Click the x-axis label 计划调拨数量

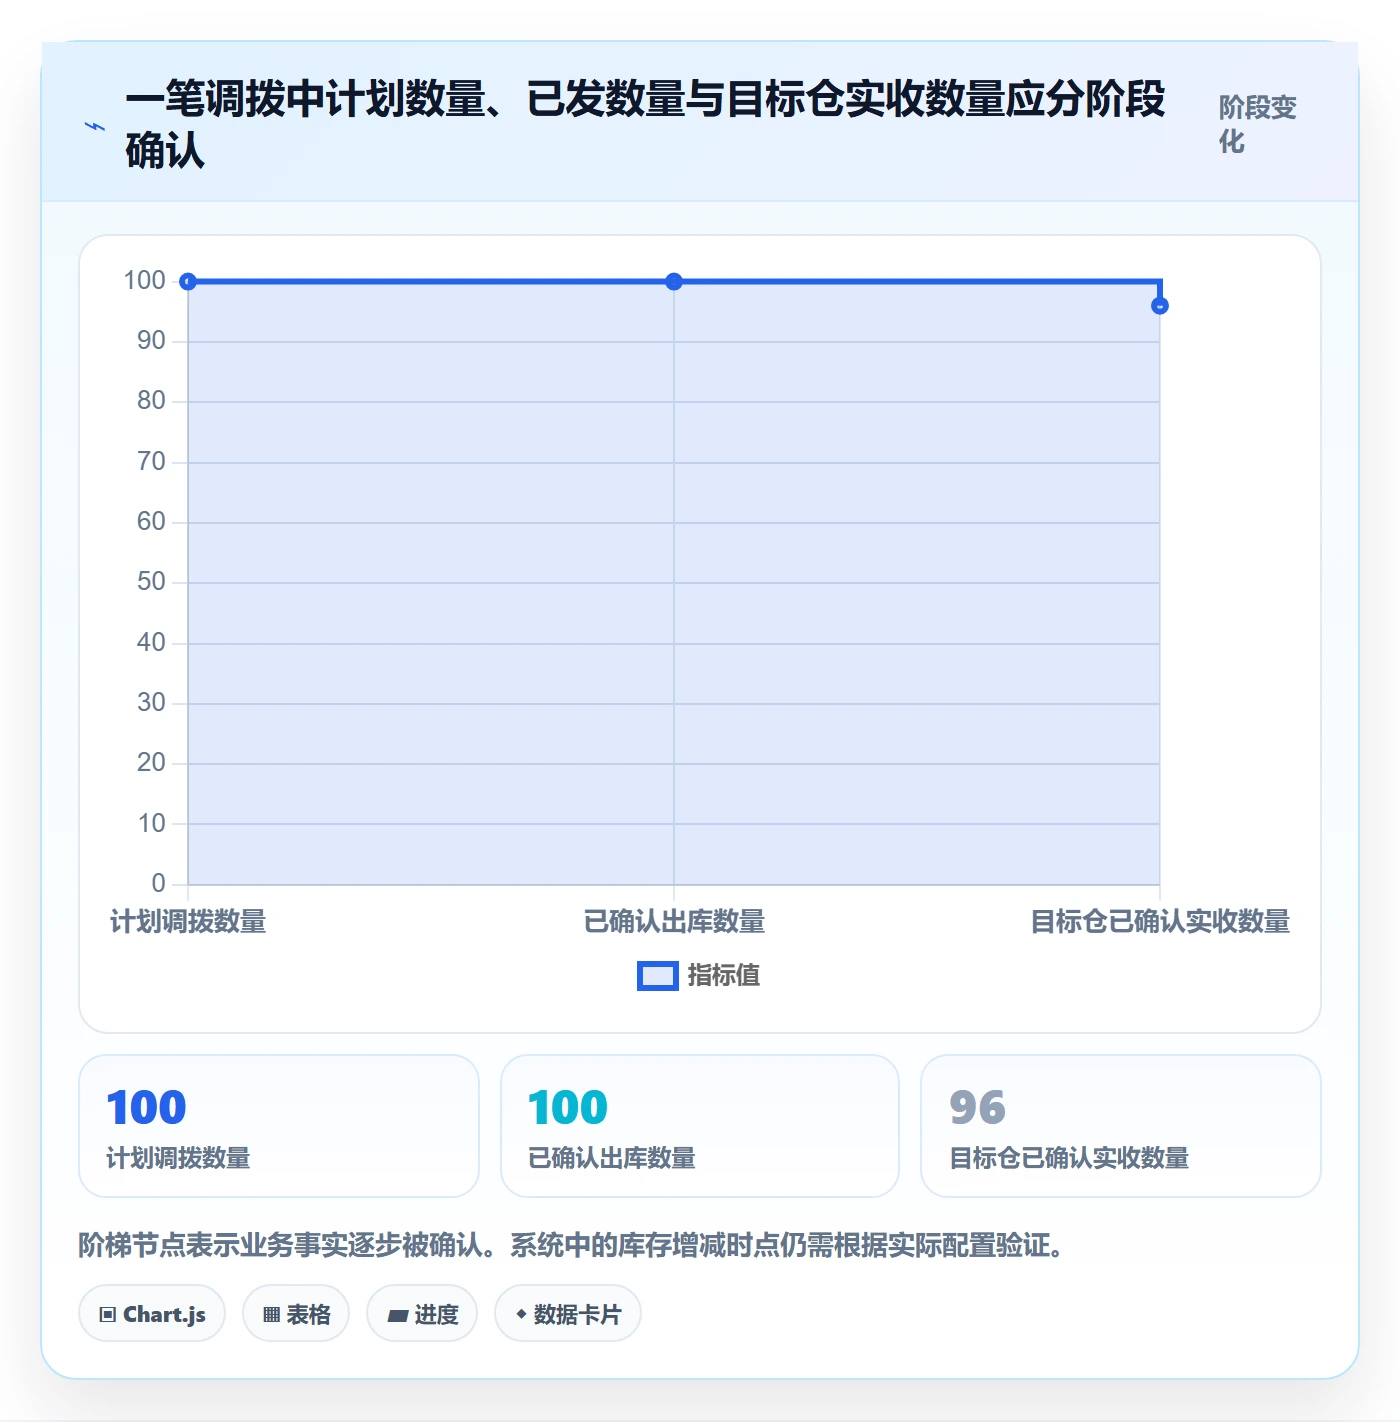[188, 922]
